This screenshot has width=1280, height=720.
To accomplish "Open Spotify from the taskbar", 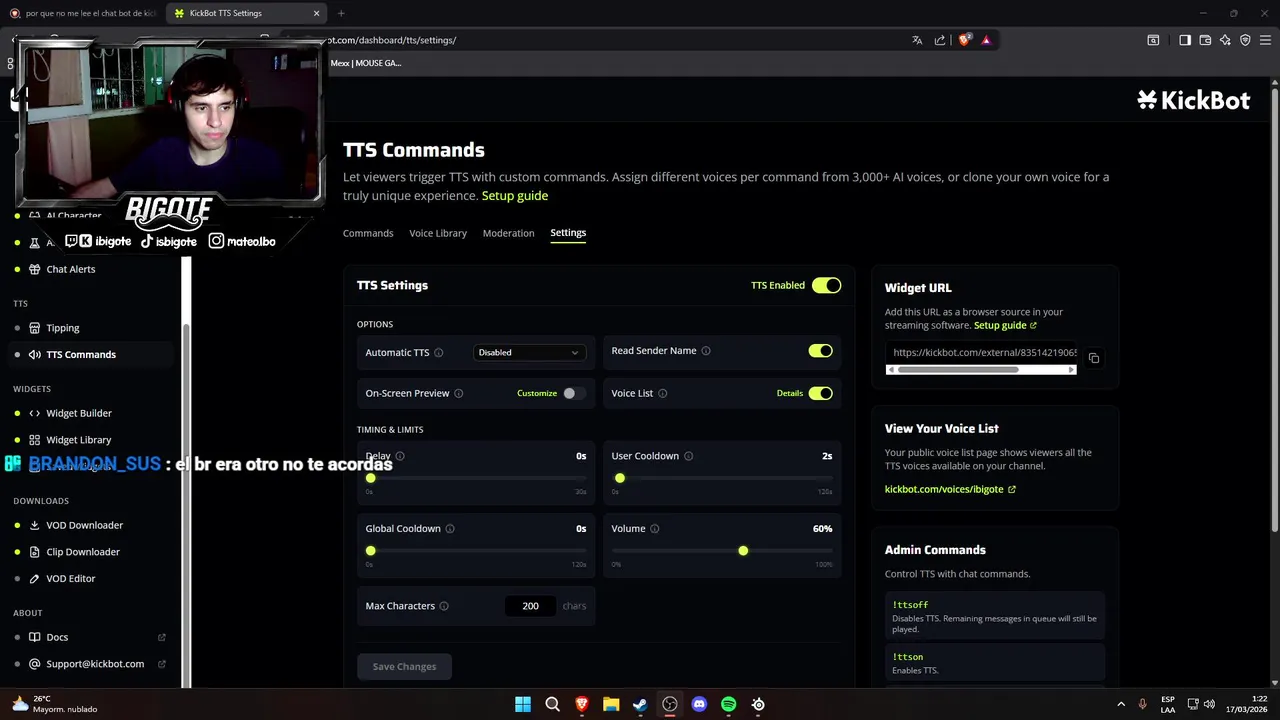I will click(x=729, y=704).
